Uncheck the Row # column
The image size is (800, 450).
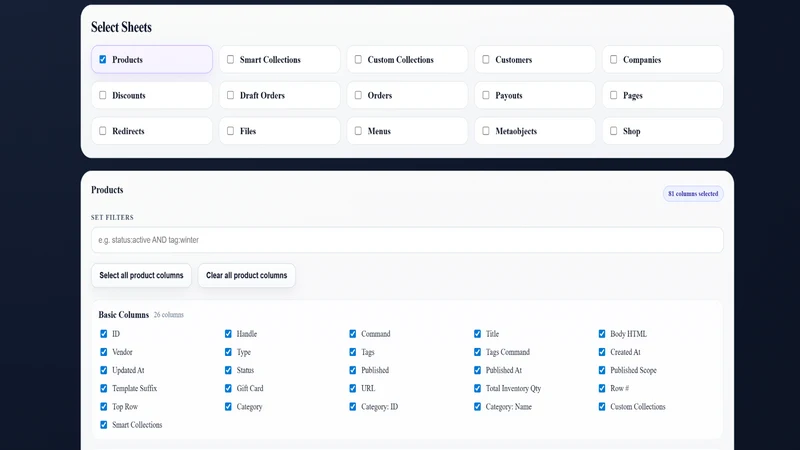coord(602,388)
